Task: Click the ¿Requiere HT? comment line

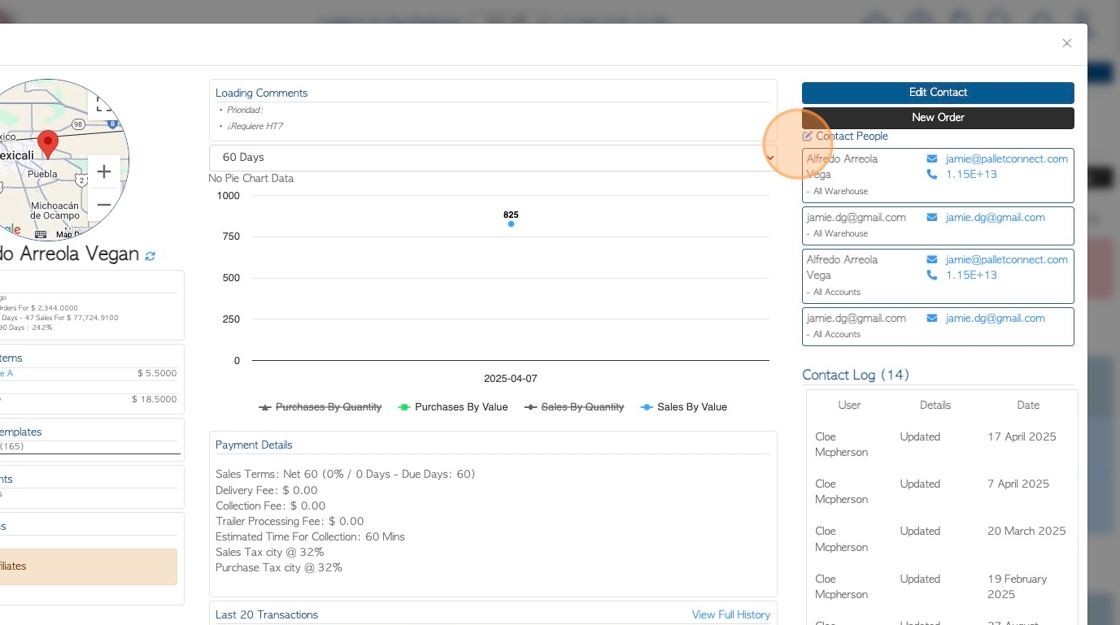Action: (x=254, y=126)
